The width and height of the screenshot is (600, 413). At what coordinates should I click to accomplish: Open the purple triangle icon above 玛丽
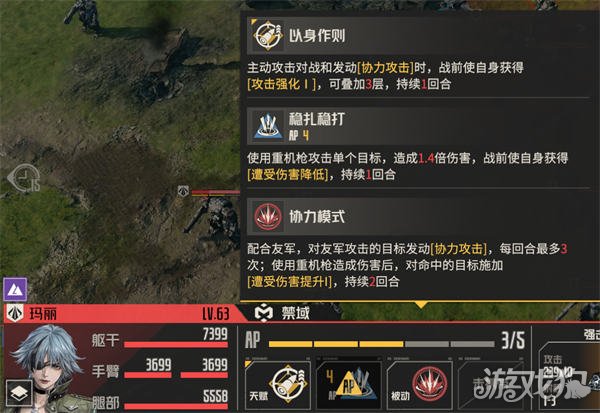coord(15,290)
